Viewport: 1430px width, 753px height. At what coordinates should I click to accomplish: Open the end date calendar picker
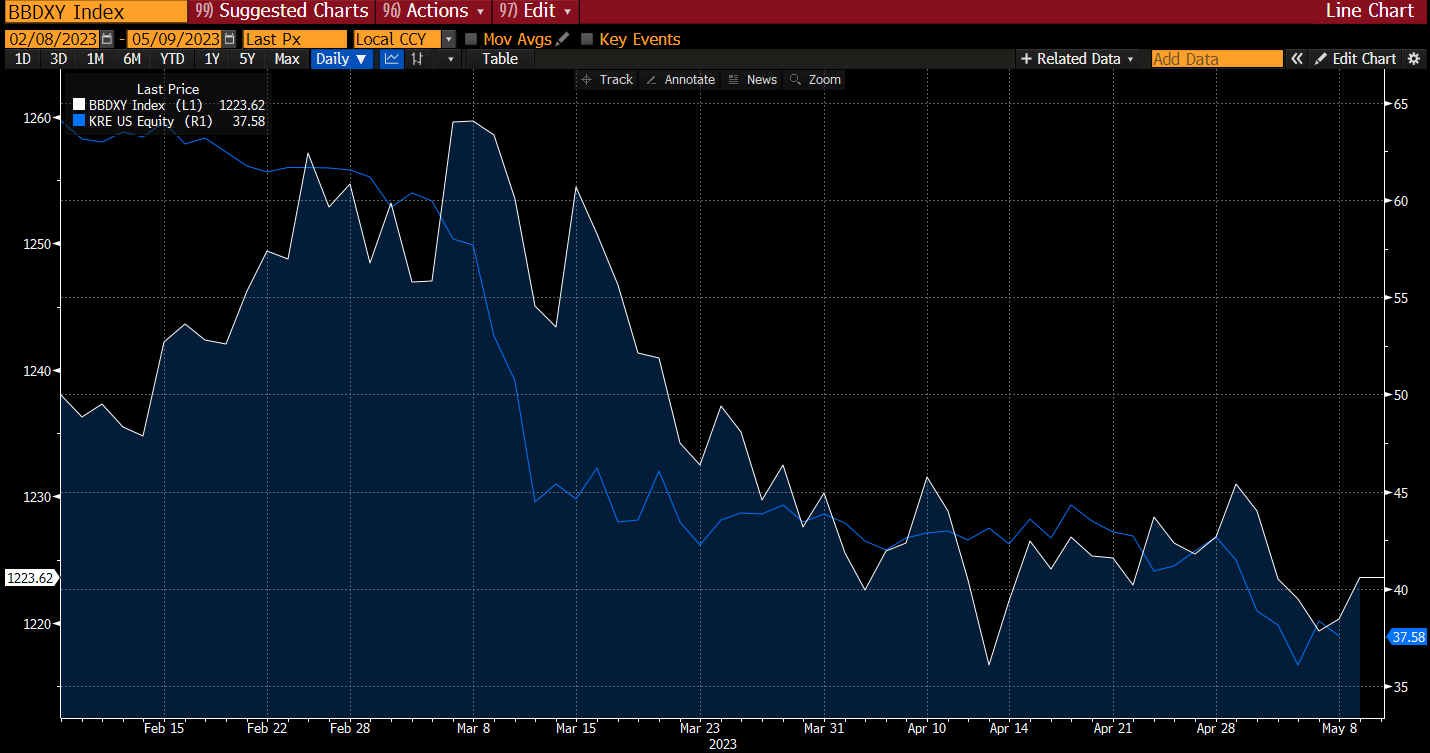point(230,39)
